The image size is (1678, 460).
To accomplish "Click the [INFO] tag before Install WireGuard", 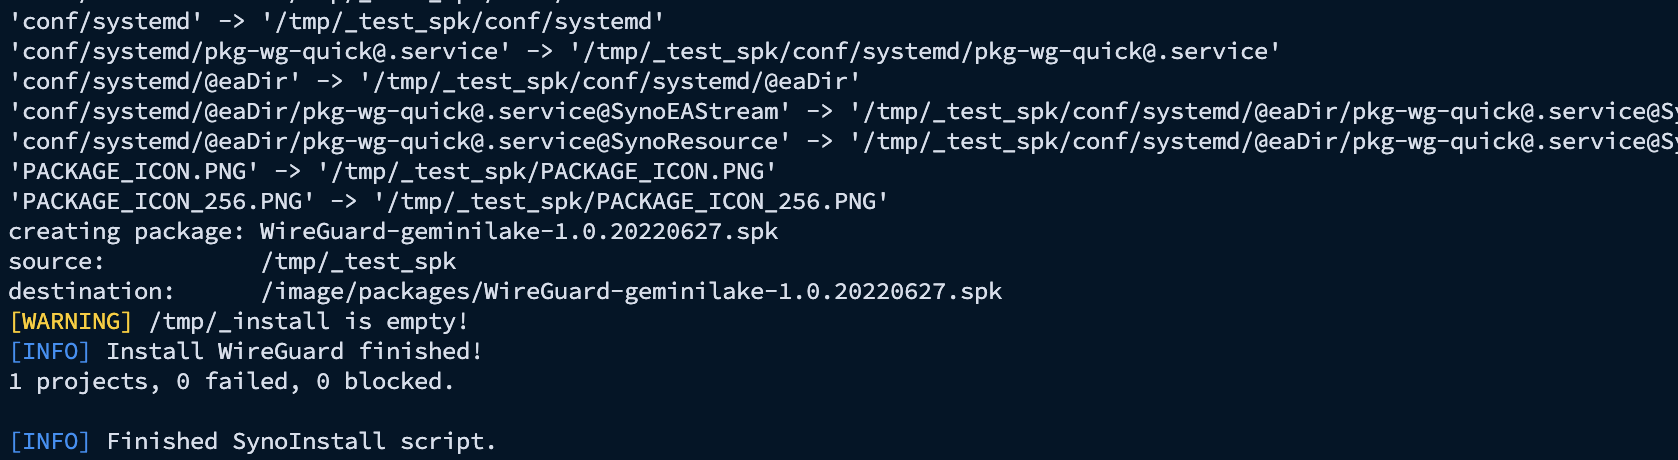I will pos(49,352).
